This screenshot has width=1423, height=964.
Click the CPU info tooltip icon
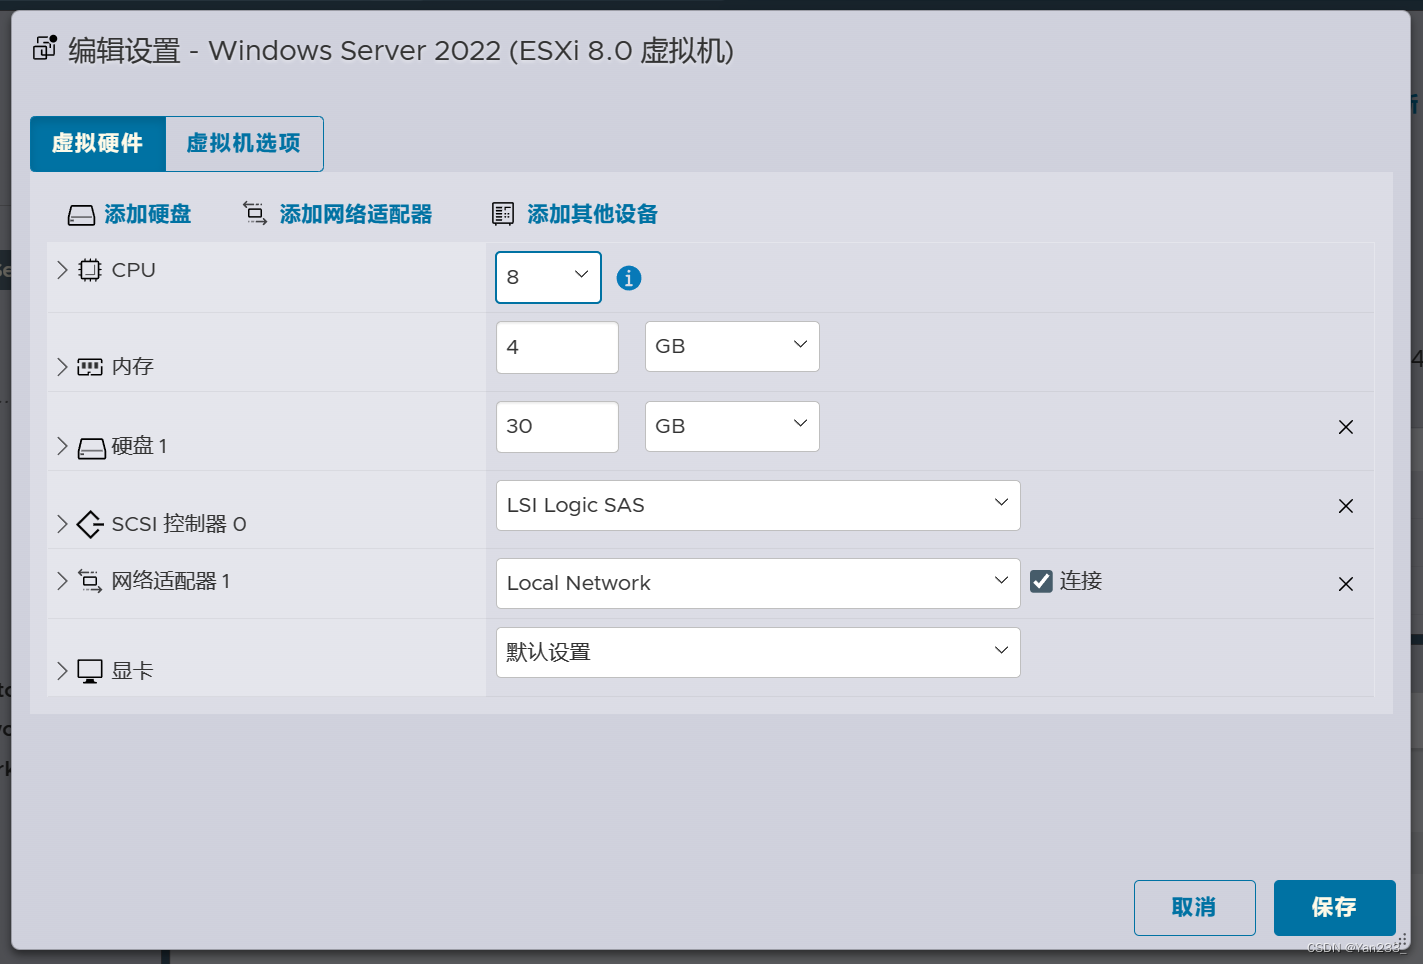click(629, 278)
